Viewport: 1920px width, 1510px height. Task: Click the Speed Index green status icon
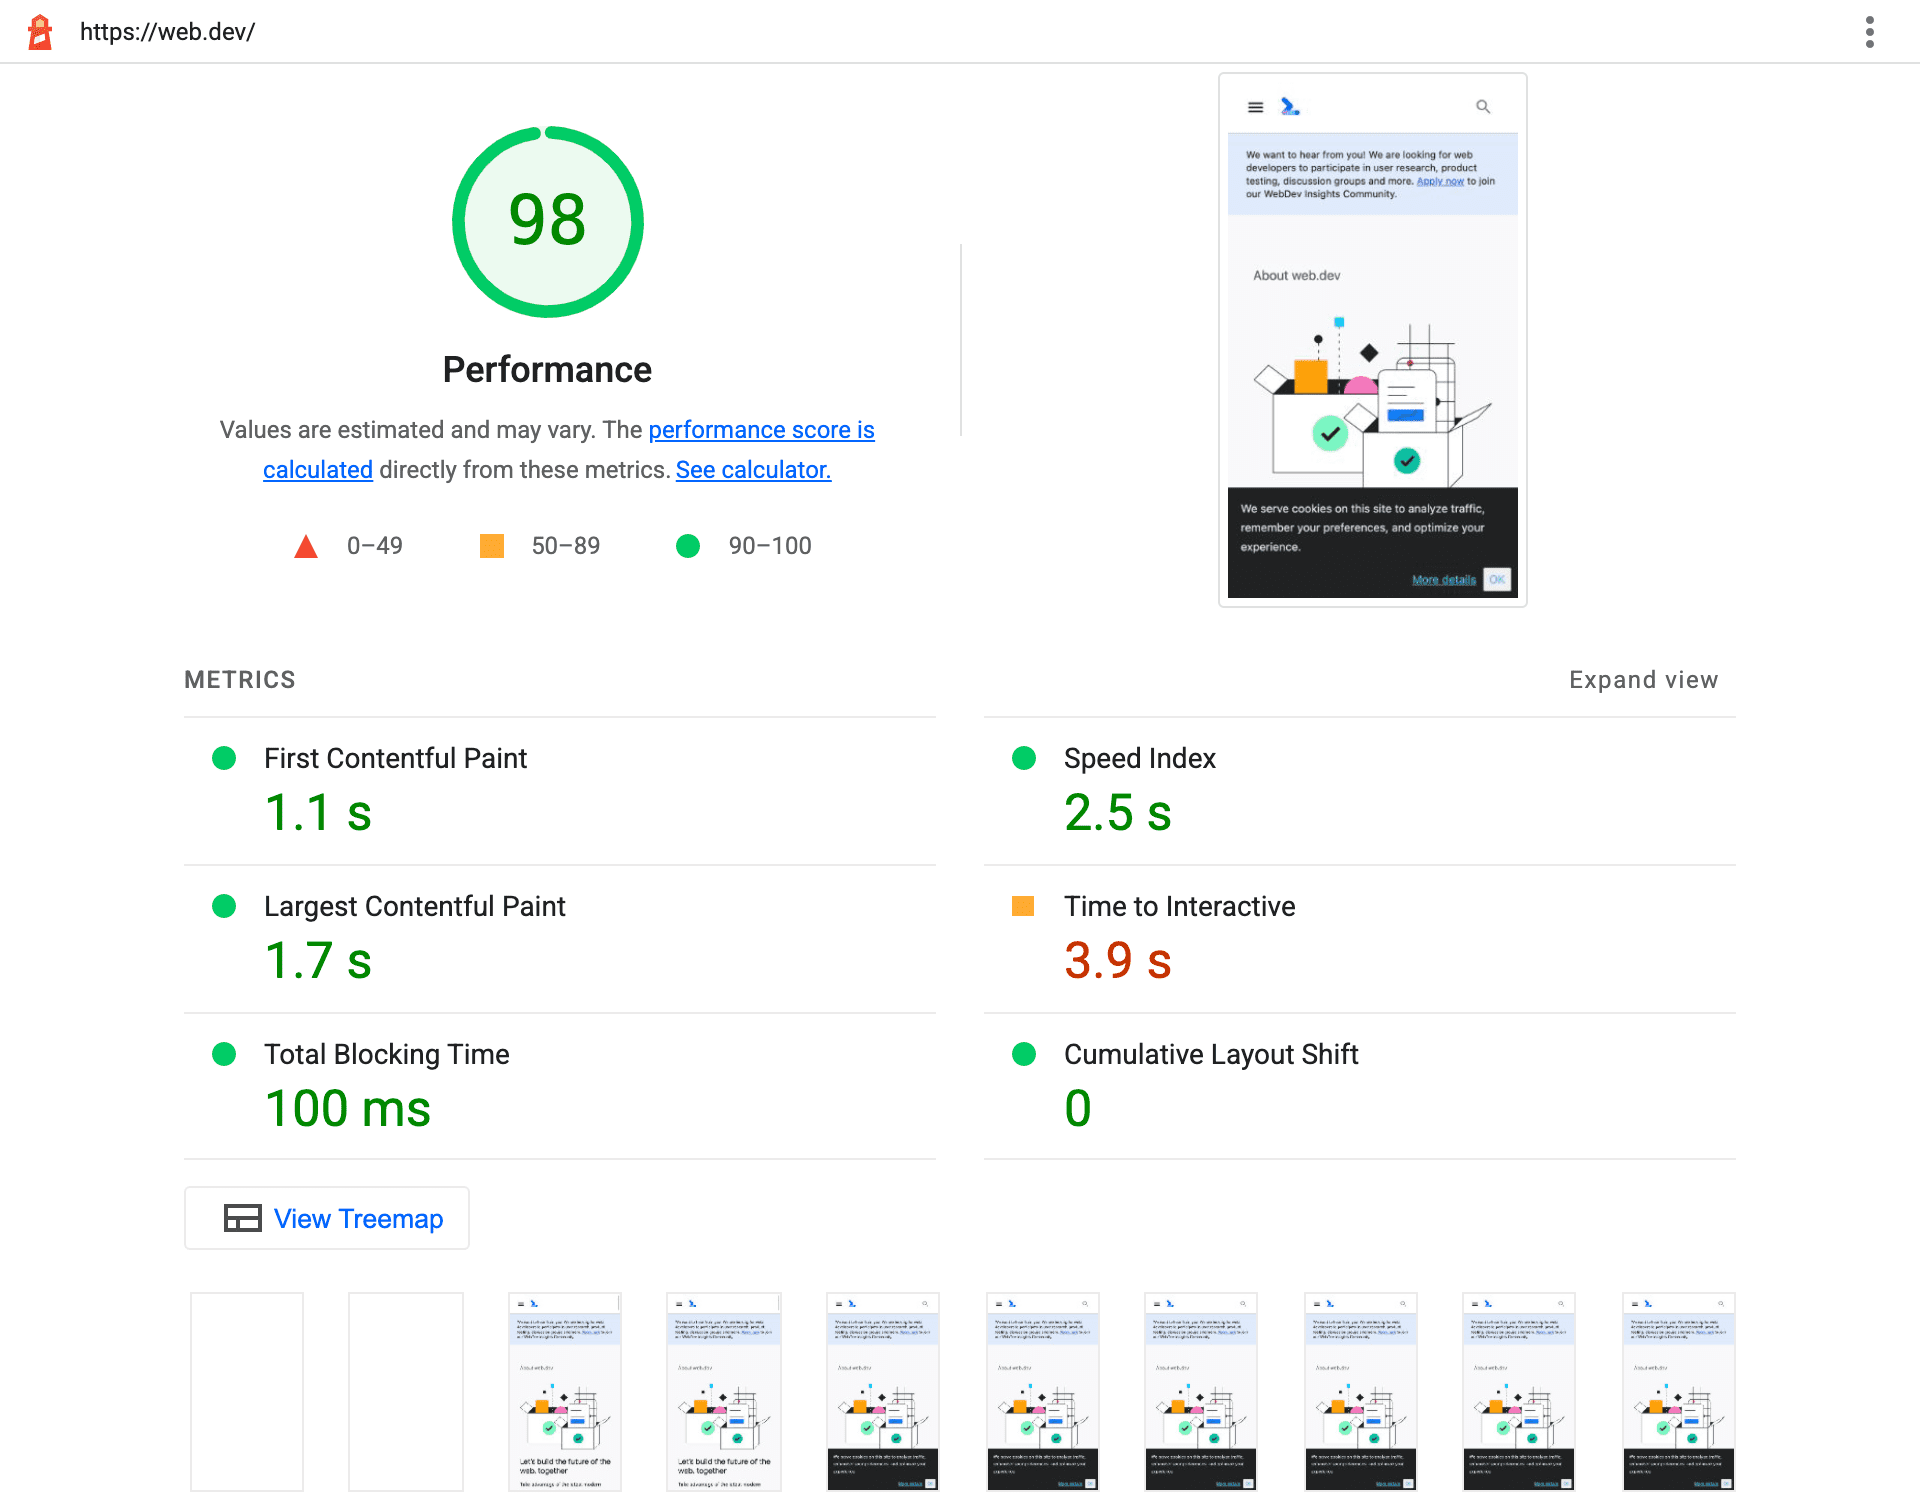1019,759
